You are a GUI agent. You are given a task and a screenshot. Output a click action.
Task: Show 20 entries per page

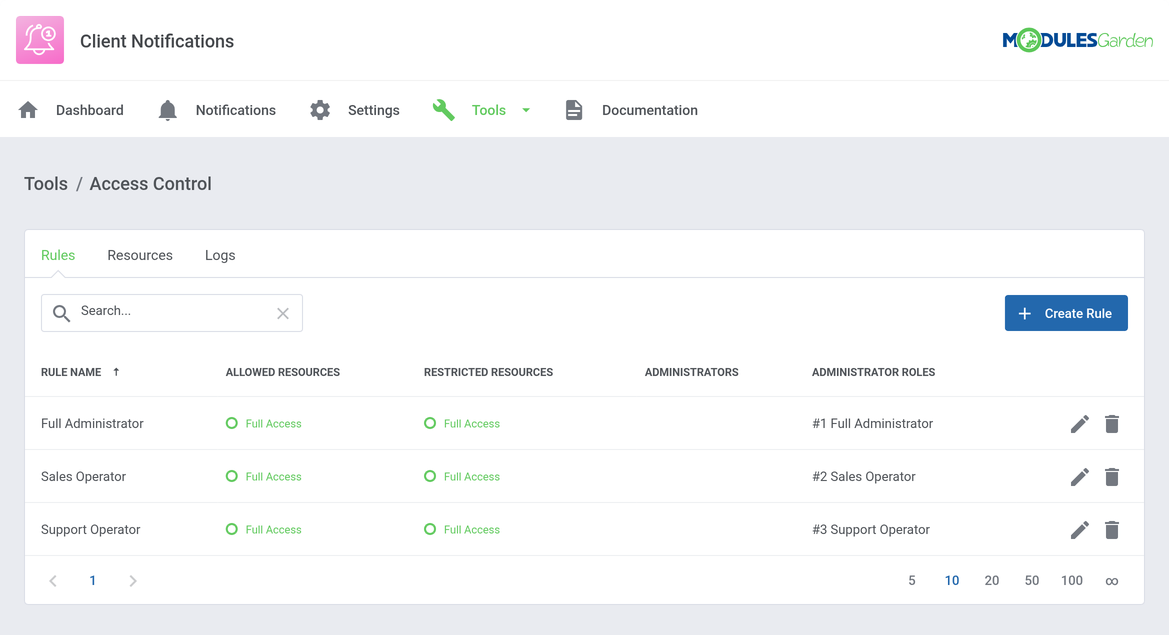pos(992,581)
